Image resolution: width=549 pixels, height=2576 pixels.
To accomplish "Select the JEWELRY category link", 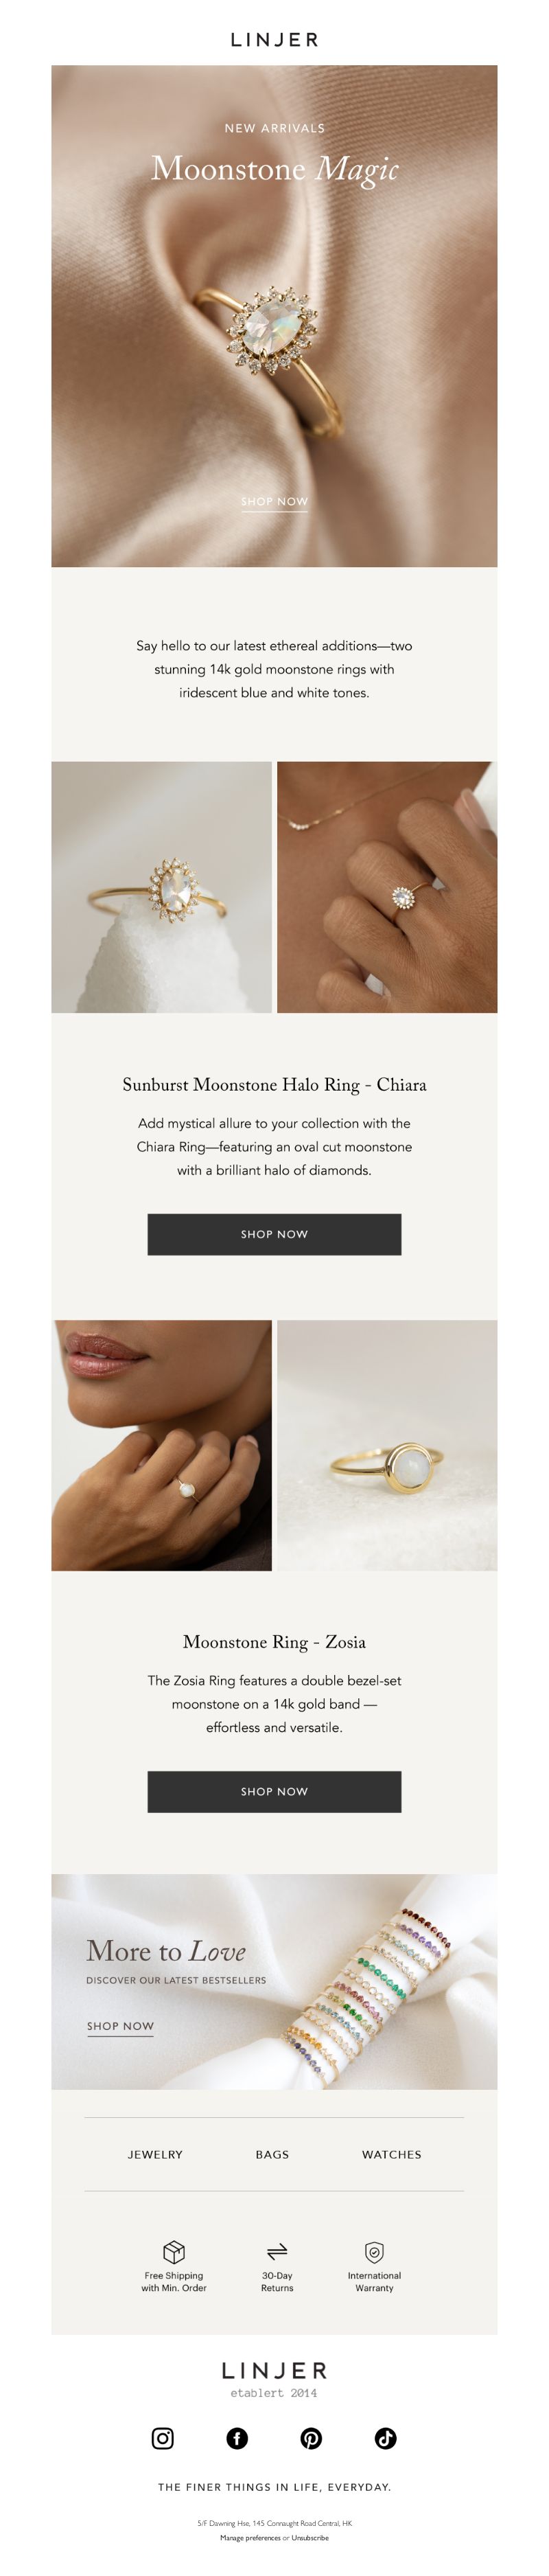I will pos(155,2154).
